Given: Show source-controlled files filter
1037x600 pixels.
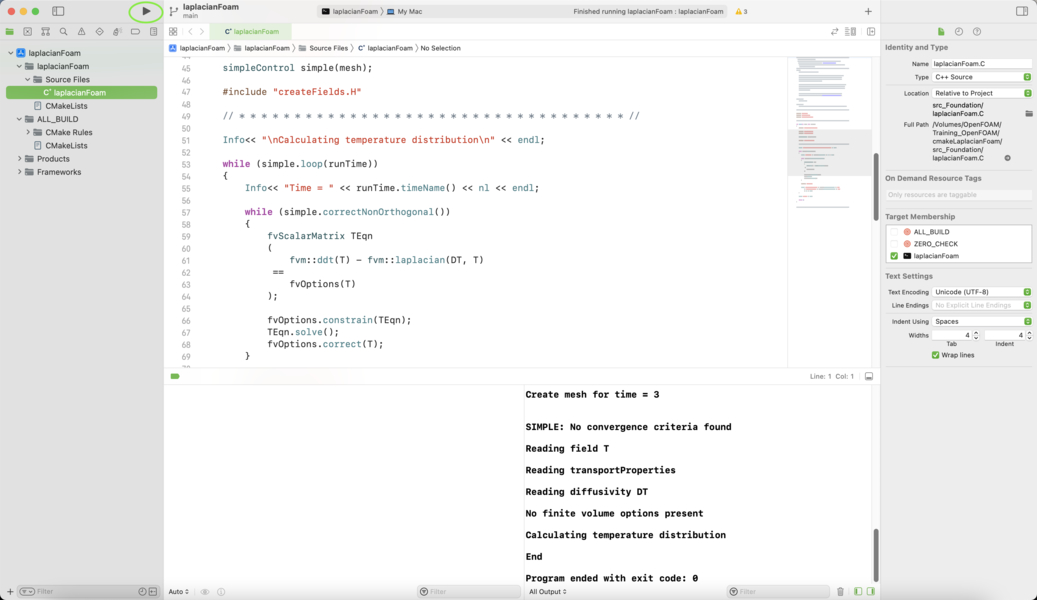Looking at the screenshot, I should (153, 591).
